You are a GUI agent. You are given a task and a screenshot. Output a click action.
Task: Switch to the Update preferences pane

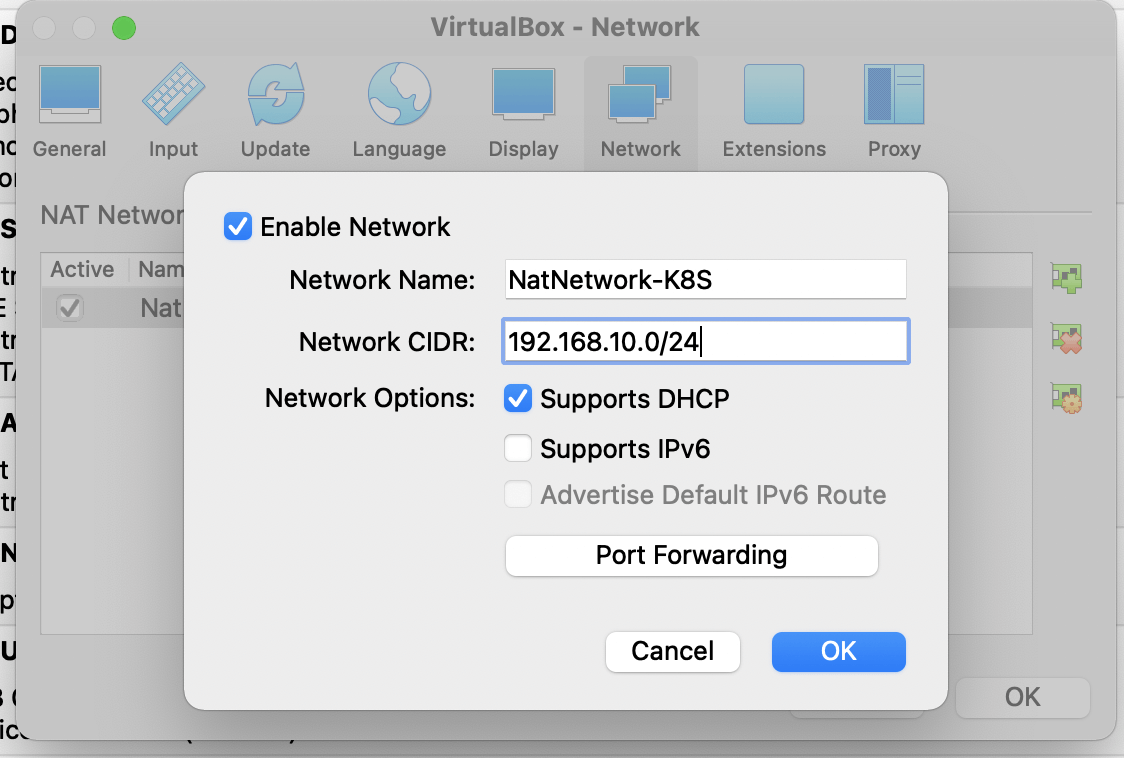275,111
